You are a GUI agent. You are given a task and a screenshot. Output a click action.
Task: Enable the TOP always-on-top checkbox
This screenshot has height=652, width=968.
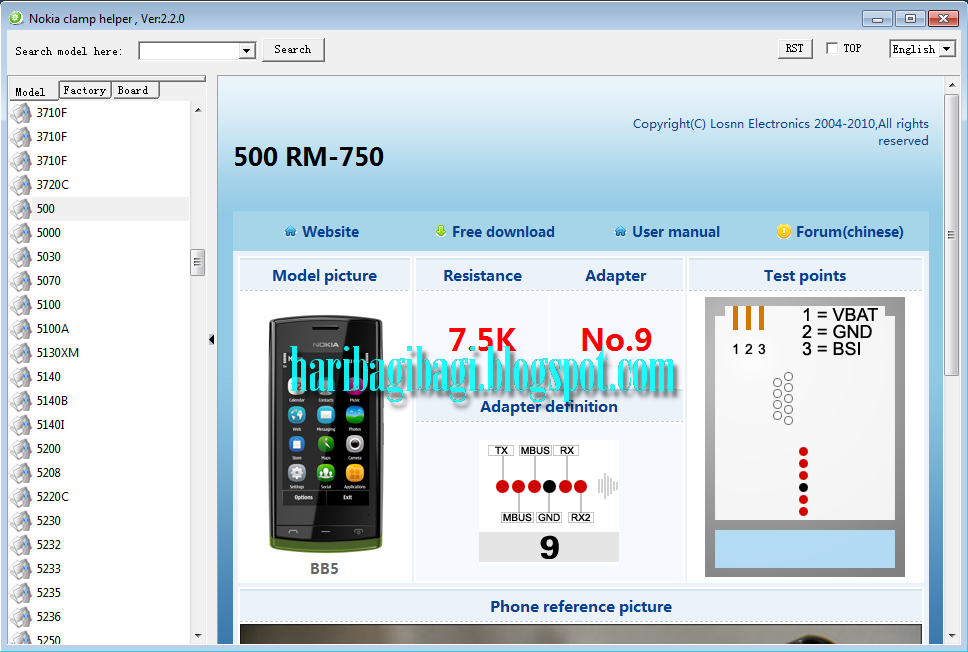pos(832,48)
